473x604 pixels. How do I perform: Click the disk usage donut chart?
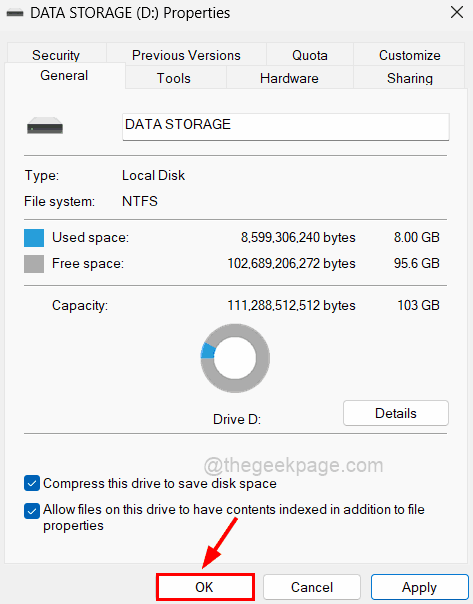pyautogui.click(x=235, y=358)
